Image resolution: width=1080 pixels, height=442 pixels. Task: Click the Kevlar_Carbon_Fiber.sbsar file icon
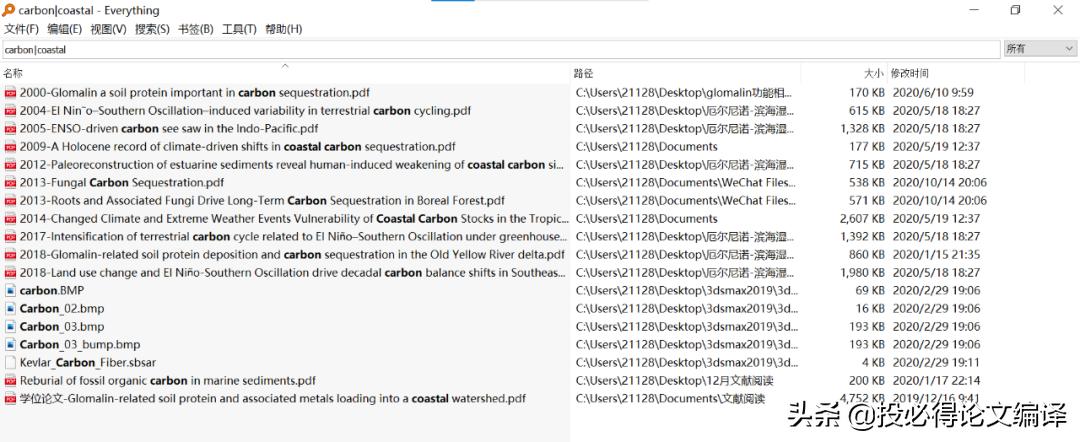10,363
